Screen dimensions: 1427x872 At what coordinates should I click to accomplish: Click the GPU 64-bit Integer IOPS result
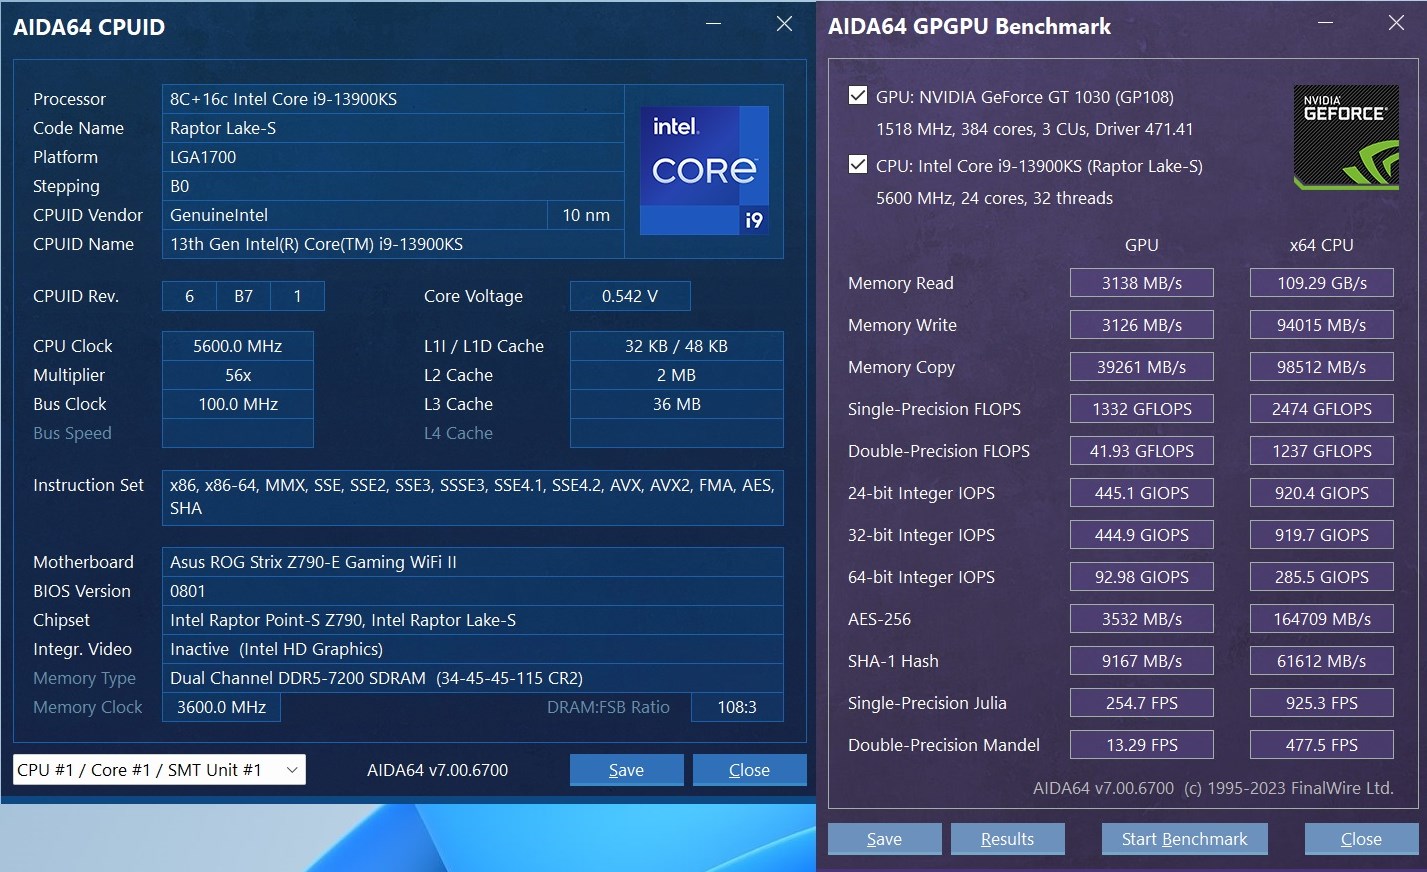click(1142, 577)
